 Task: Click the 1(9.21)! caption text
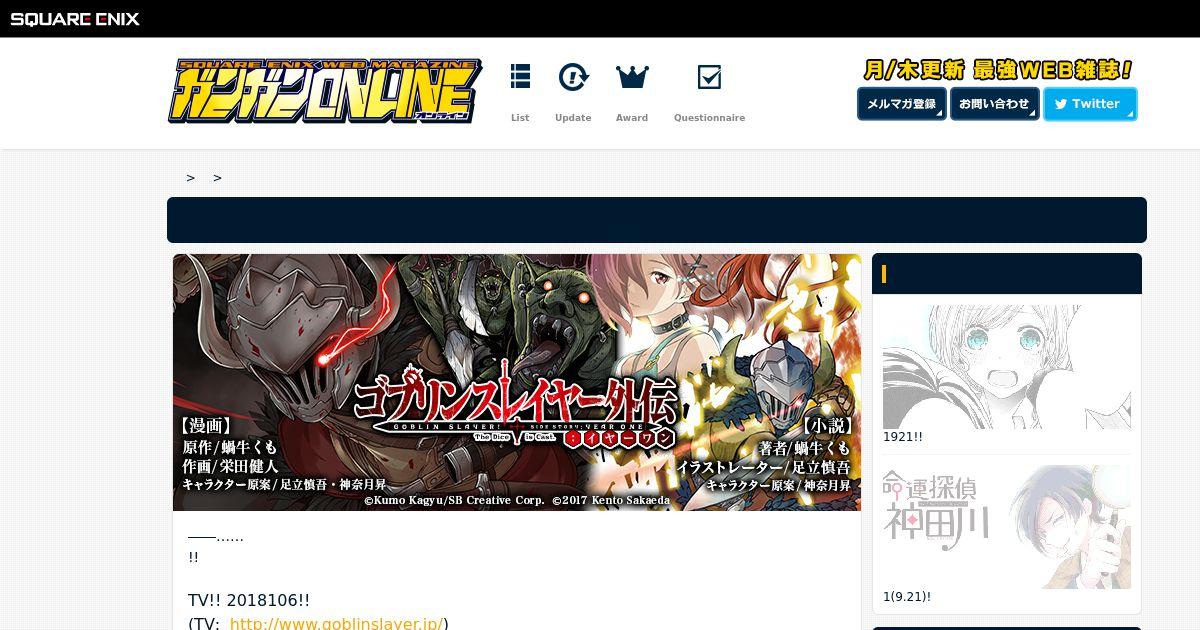pyautogui.click(x=907, y=597)
